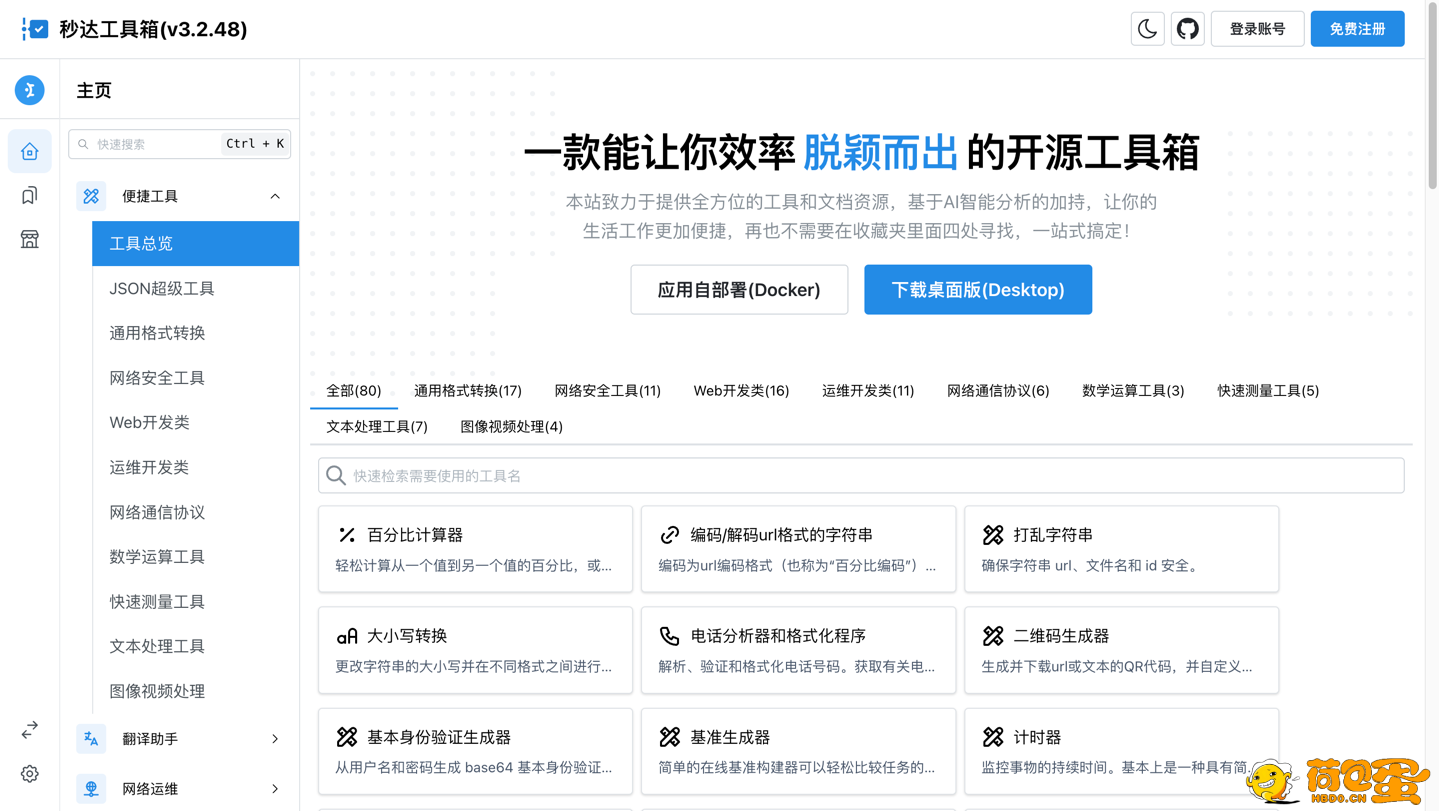This screenshot has height=811, width=1439.
Task: Open the blue round app icon in sidebar
Action: [30, 90]
